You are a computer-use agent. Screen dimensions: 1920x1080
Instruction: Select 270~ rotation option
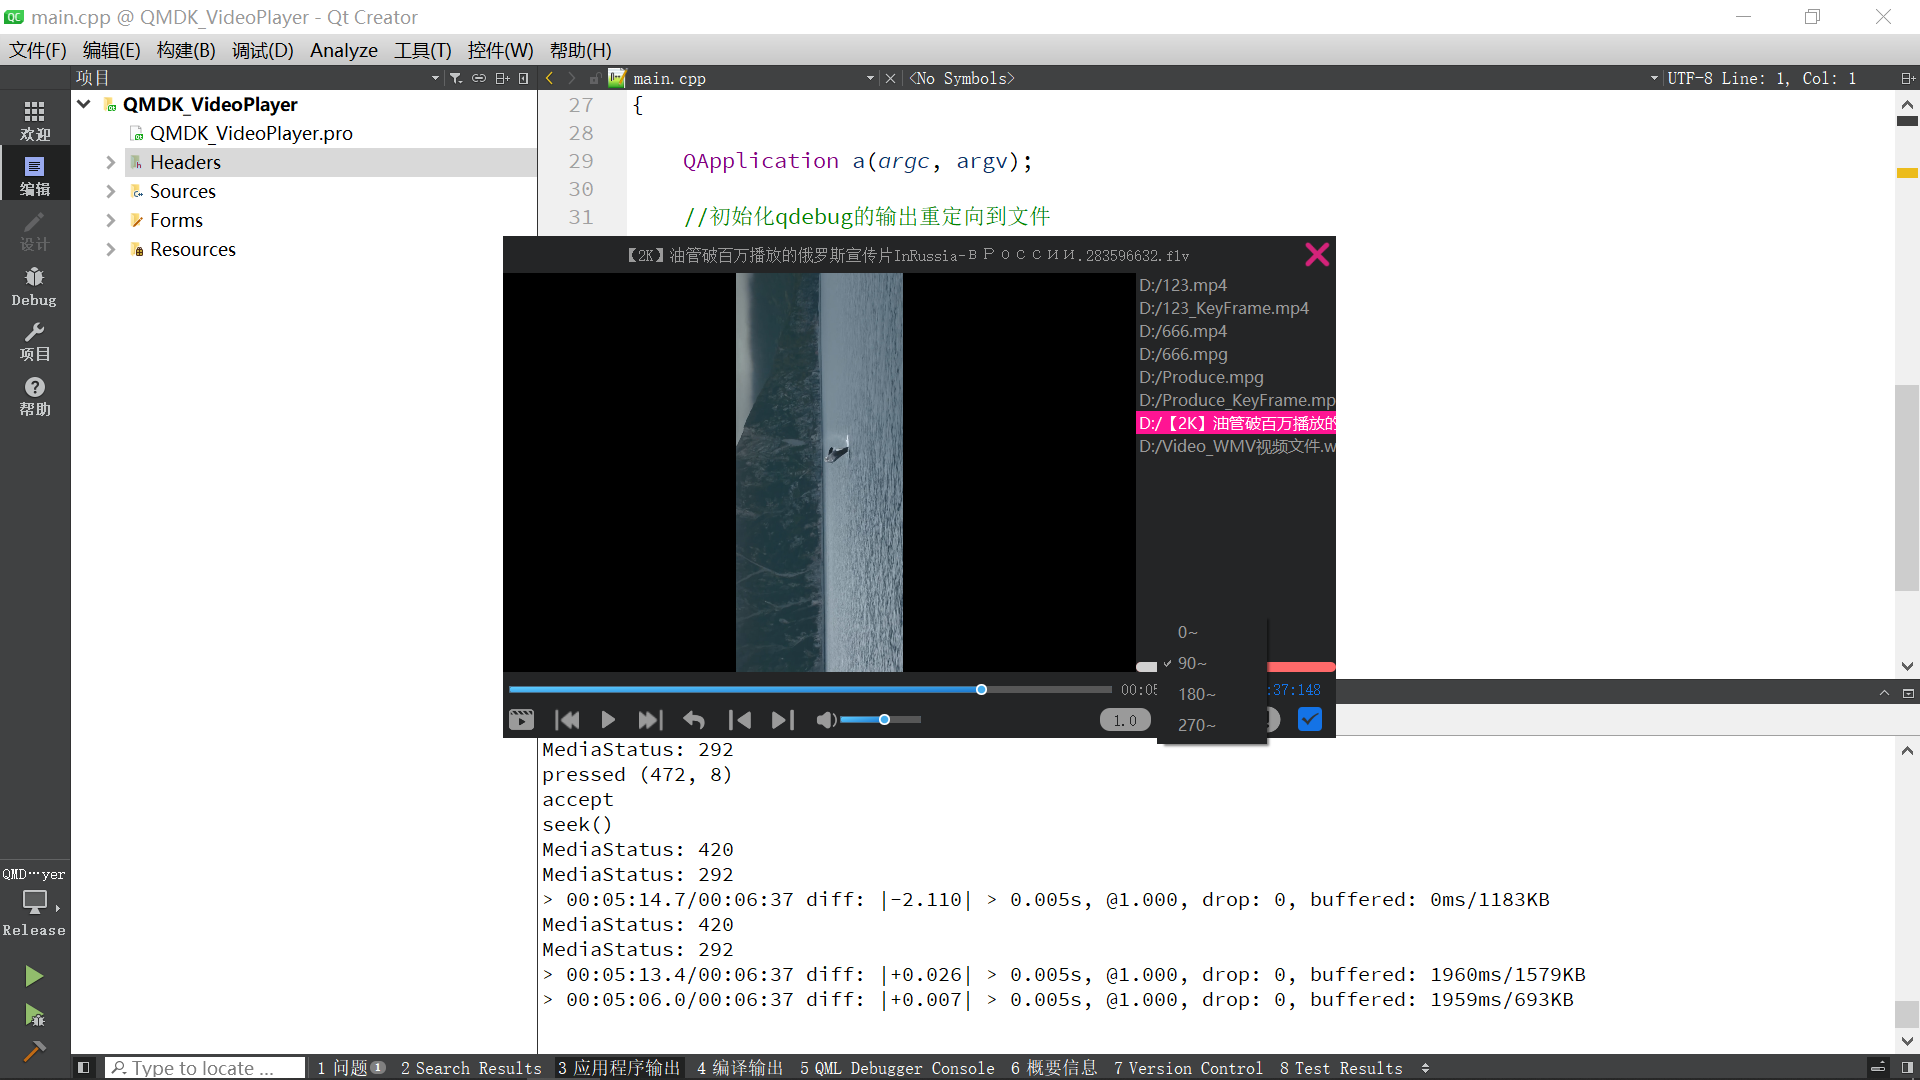pos(1196,725)
